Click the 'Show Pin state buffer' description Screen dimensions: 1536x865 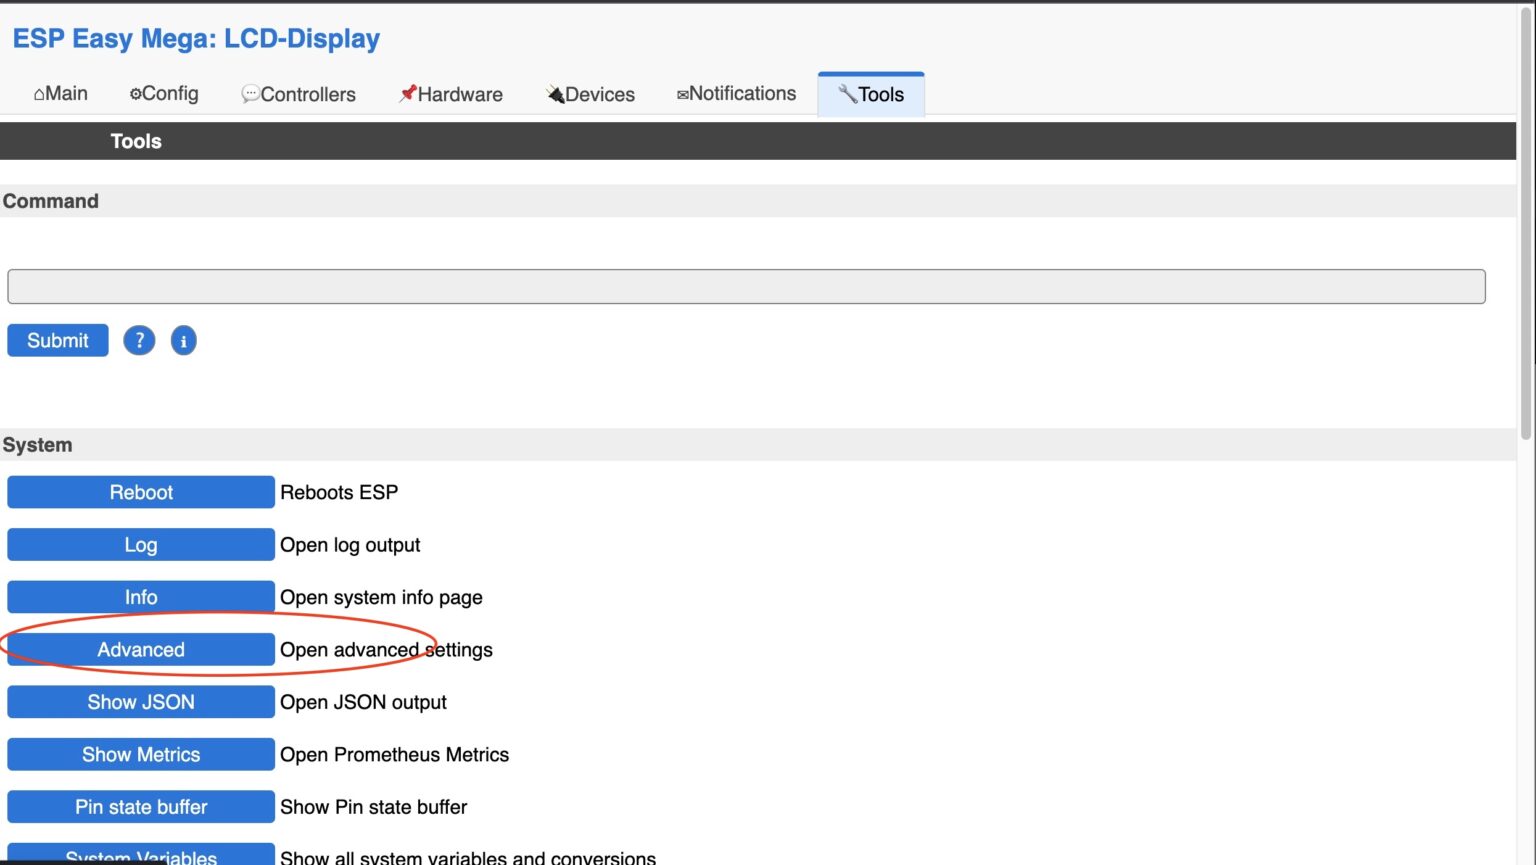373,807
